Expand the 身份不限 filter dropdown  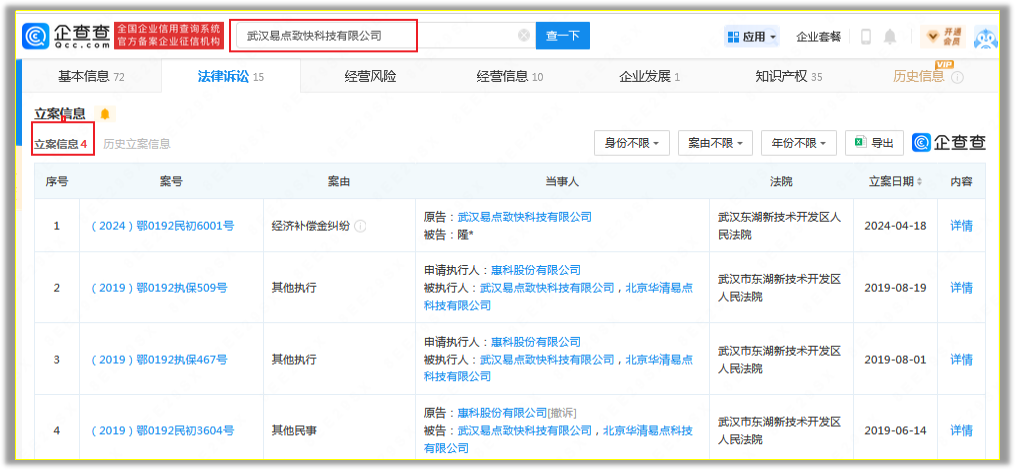click(x=632, y=143)
